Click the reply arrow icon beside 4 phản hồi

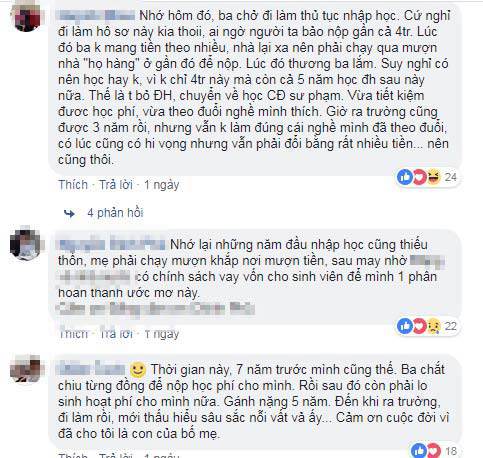(x=69, y=213)
